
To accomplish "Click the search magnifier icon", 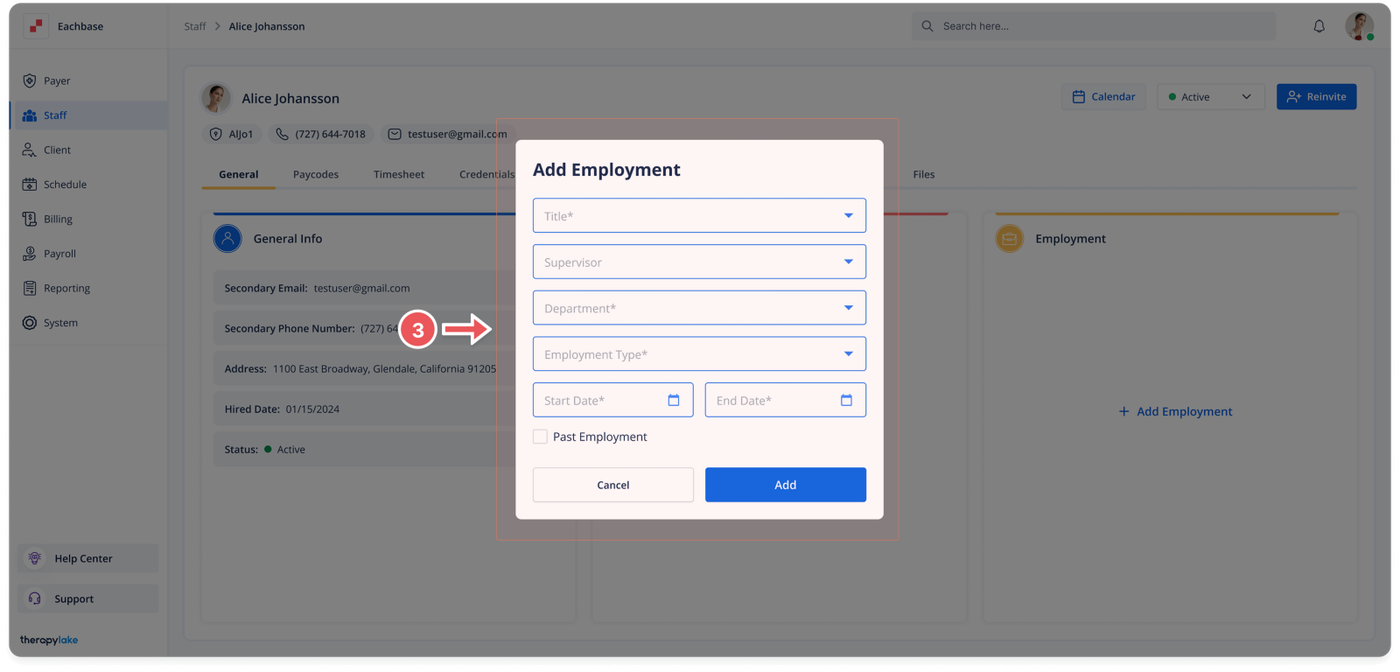I will point(927,26).
